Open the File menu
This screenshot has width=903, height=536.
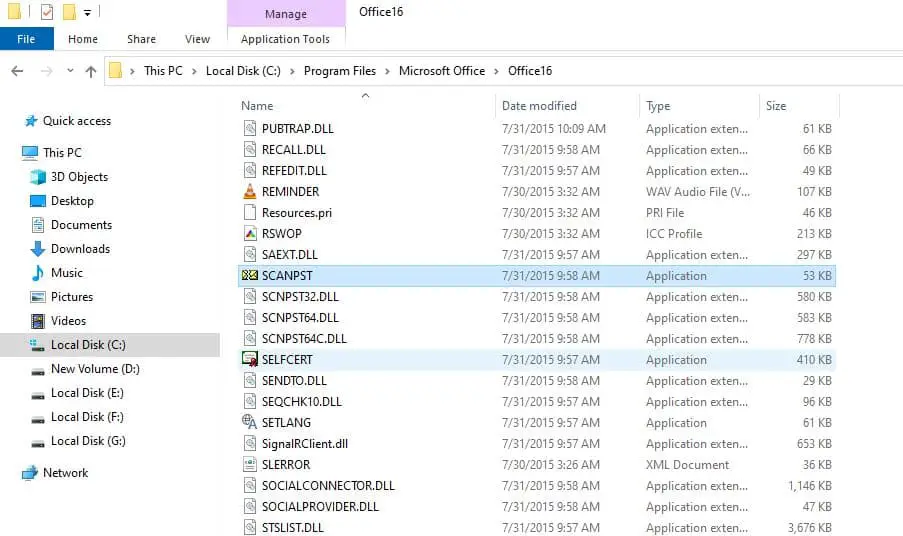pos(26,39)
